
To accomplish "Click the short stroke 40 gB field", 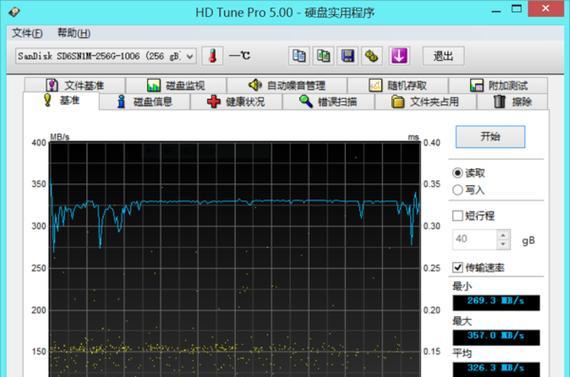I will click(x=474, y=239).
